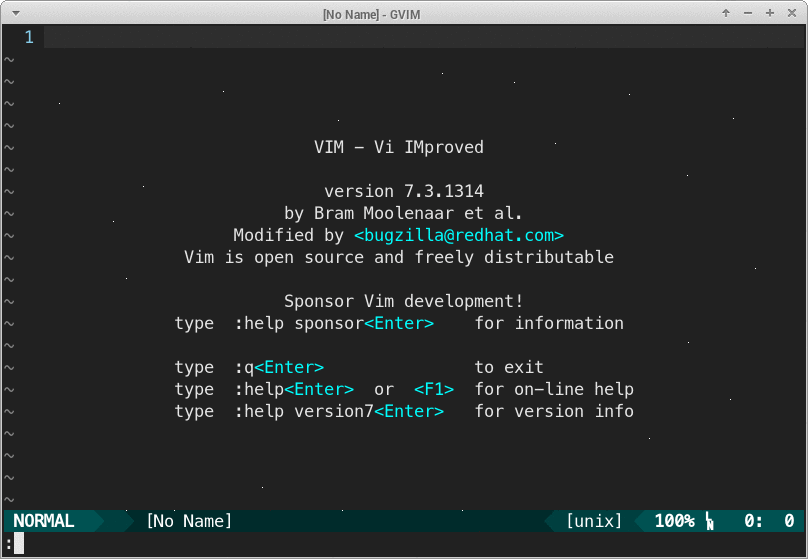This screenshot has height=559, width=808.
Task: Click the [unix] file format indicator
Action: [x=594, y=521]
